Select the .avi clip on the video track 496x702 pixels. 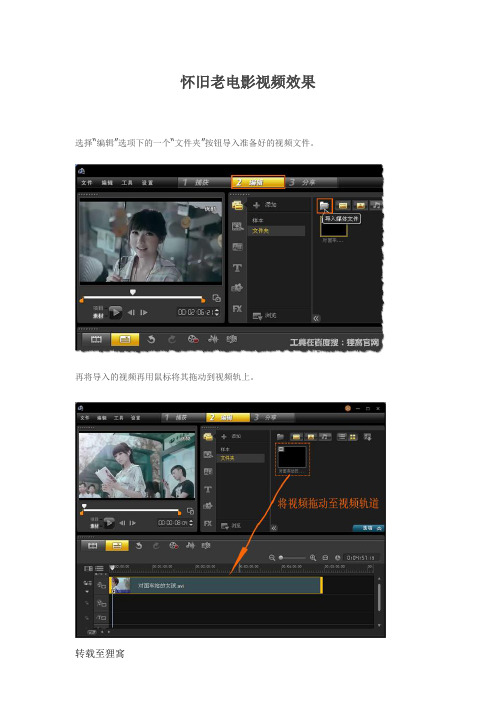coord(216,586)
